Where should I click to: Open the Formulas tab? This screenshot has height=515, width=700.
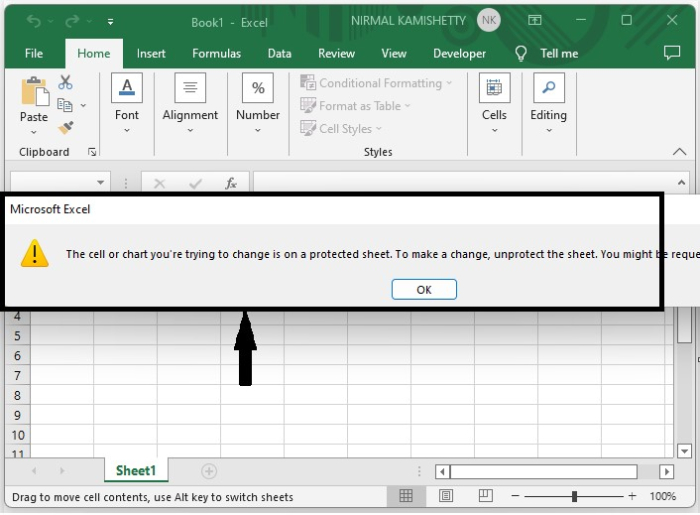coord(217,54)
